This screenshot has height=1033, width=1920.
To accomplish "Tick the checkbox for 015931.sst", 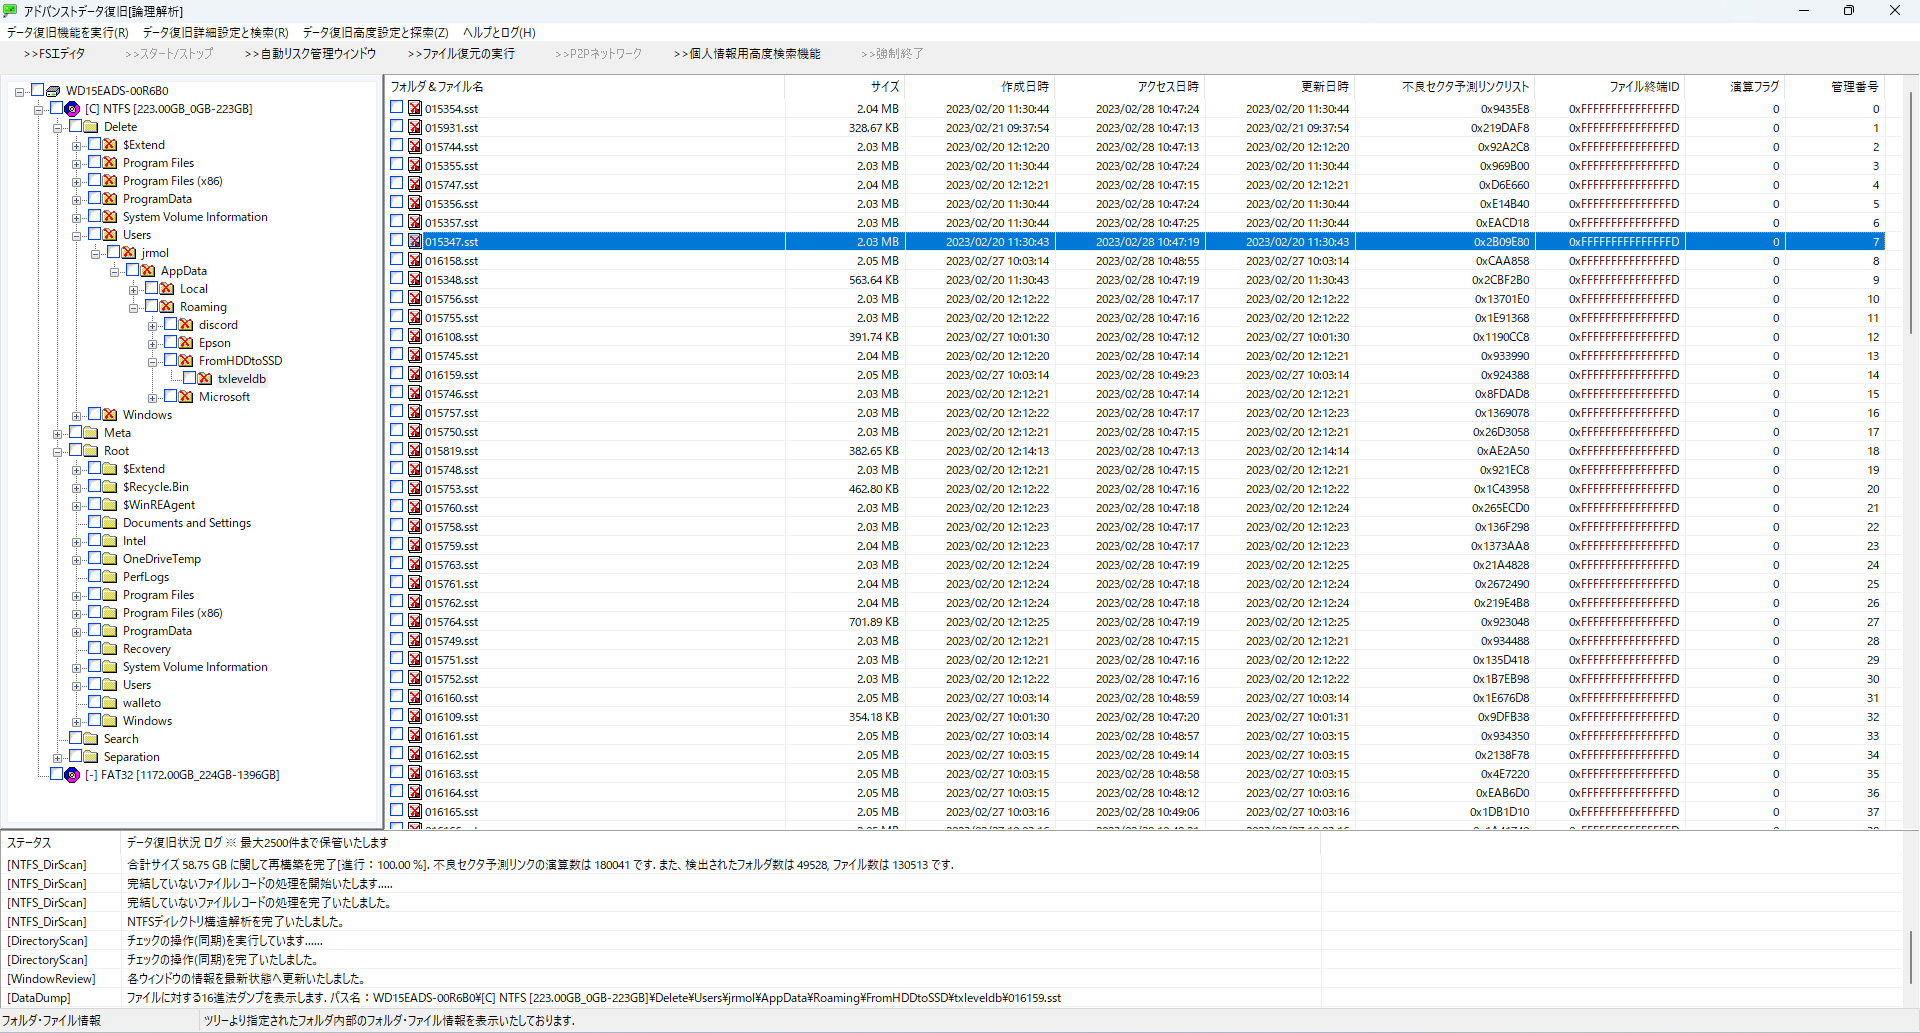I will [x=397, y=127].
